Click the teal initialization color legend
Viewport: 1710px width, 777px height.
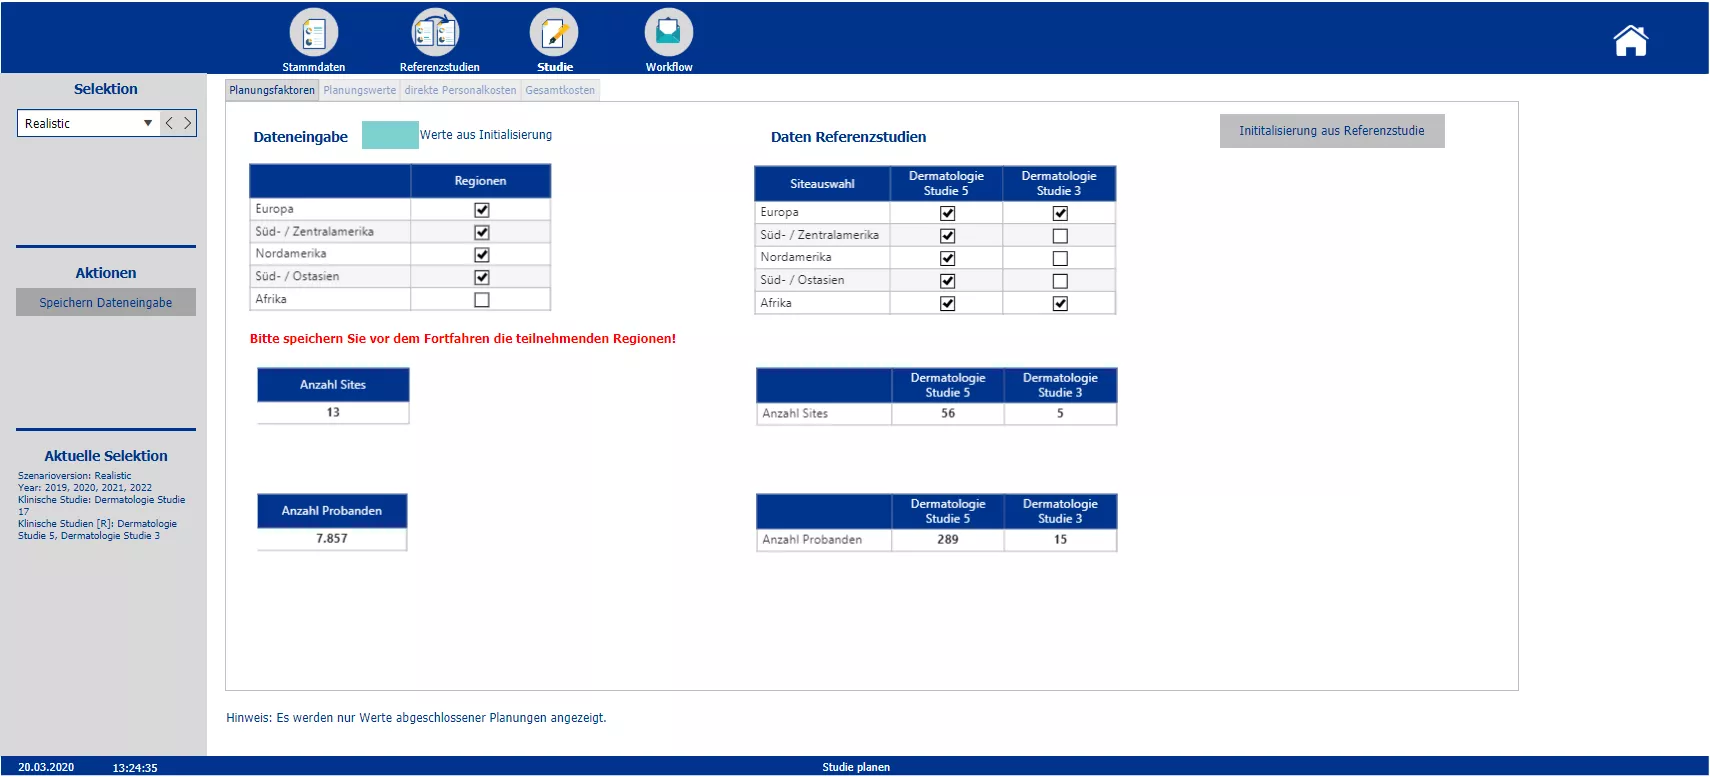pyautogui.click(x=390, y=135)
